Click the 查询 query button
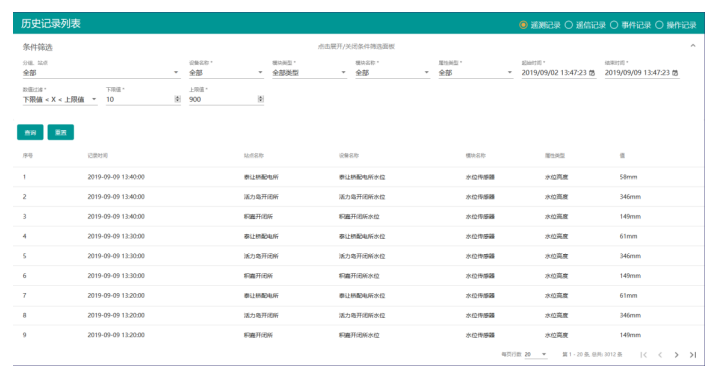The image size is (720, 374). point(30,132)
